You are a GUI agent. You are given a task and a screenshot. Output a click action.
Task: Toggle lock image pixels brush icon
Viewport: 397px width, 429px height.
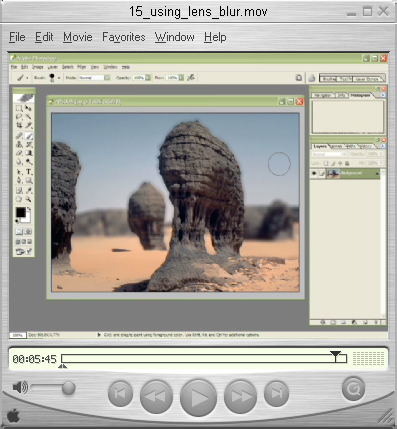tap(333, 163)
